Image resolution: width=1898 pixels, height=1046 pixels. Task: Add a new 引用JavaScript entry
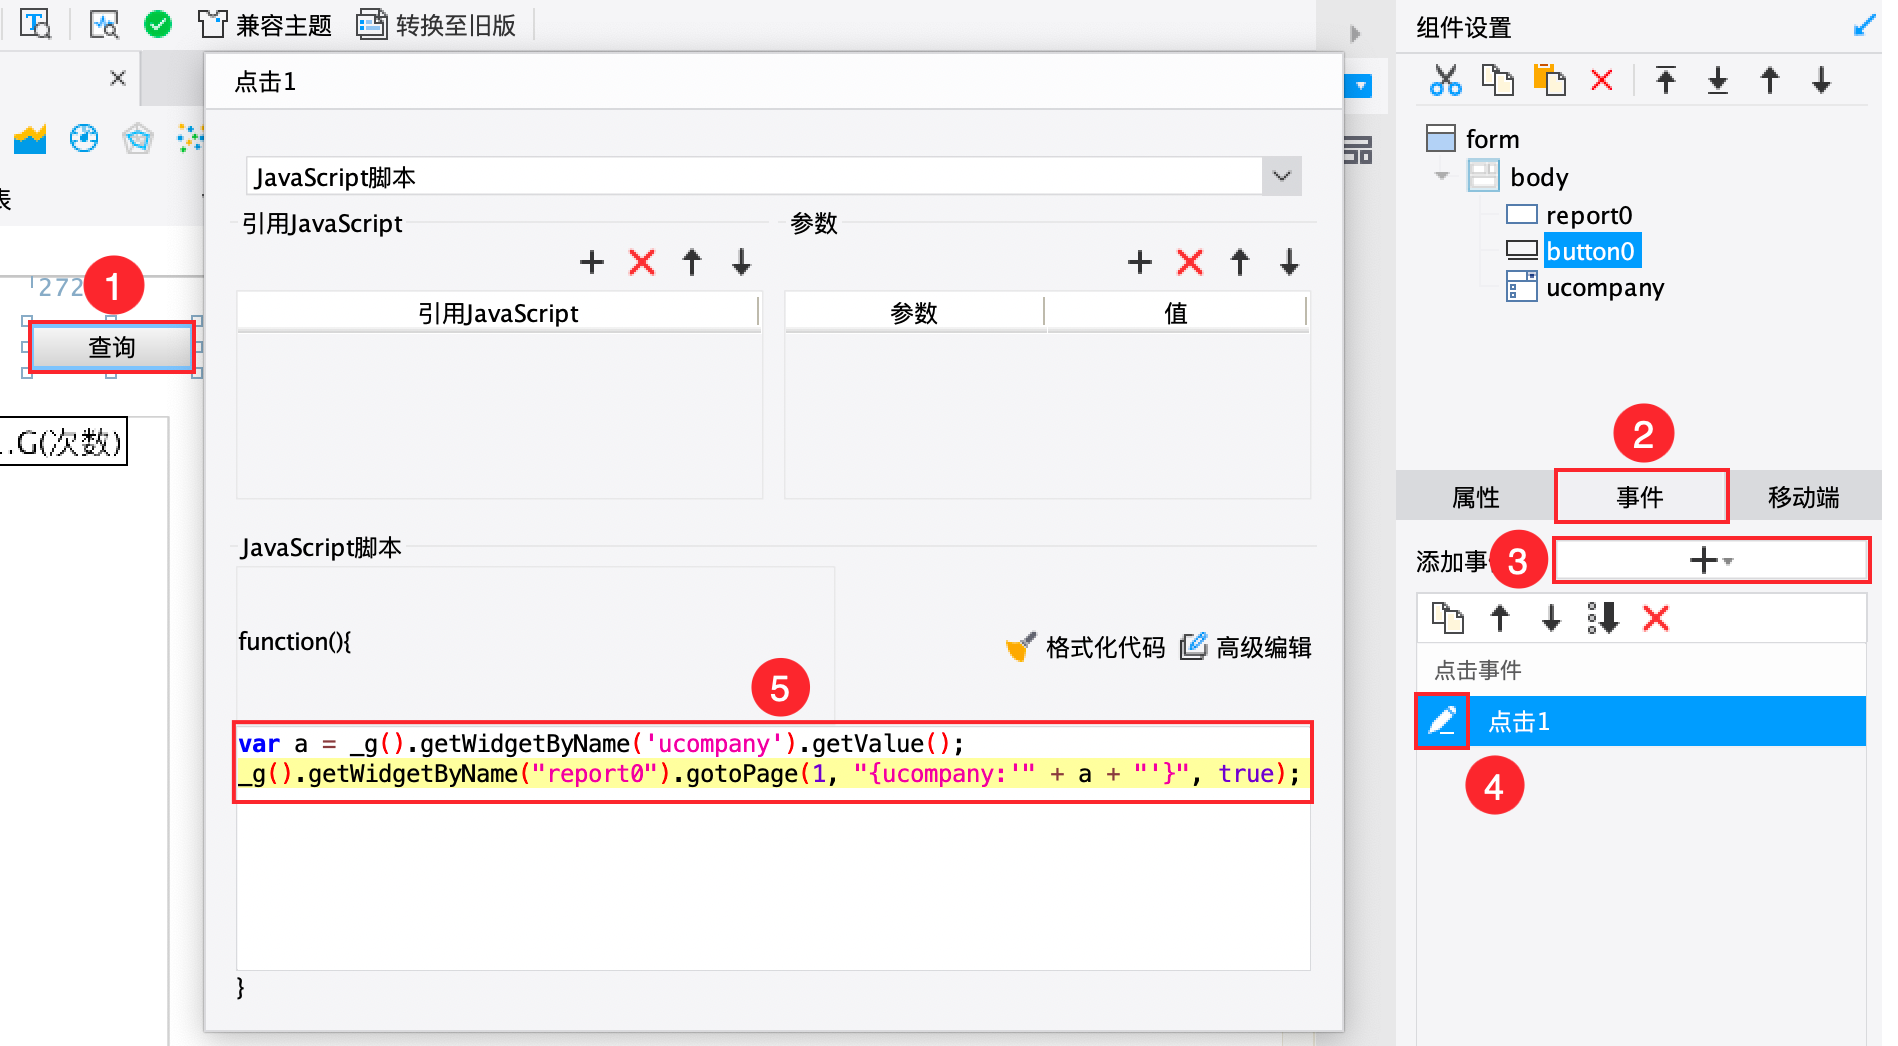click(592, 262)
